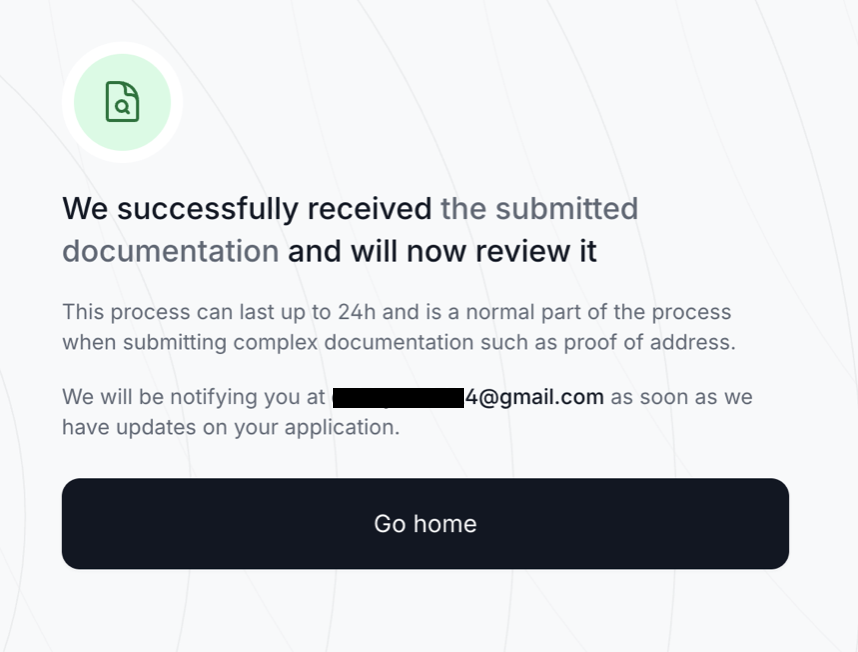Click "have updates on your application" line
Image resolution: width=858 pixels, height=652 pixels.
click(x=230, y=427)
